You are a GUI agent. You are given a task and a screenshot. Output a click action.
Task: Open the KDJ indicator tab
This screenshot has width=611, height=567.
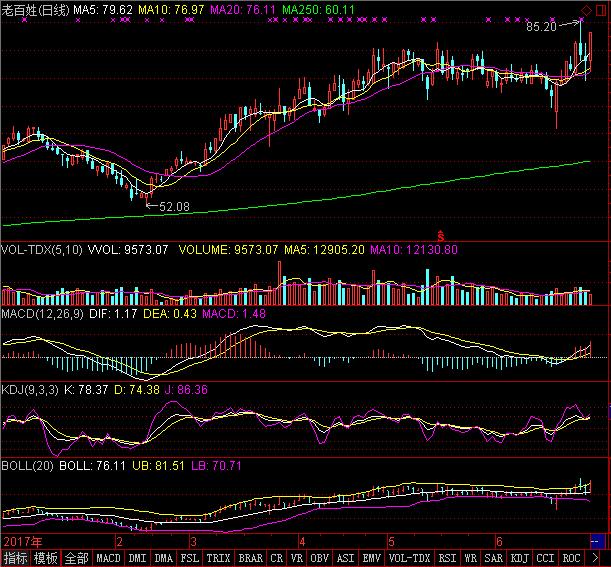click(519, 558)
